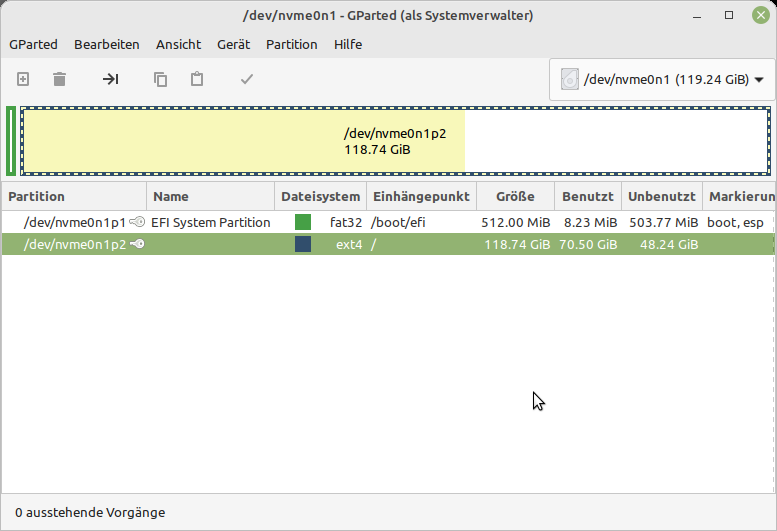Open the Ansicht menu
The width and height of the screenshot is (777, 531).
pos(178,44)
